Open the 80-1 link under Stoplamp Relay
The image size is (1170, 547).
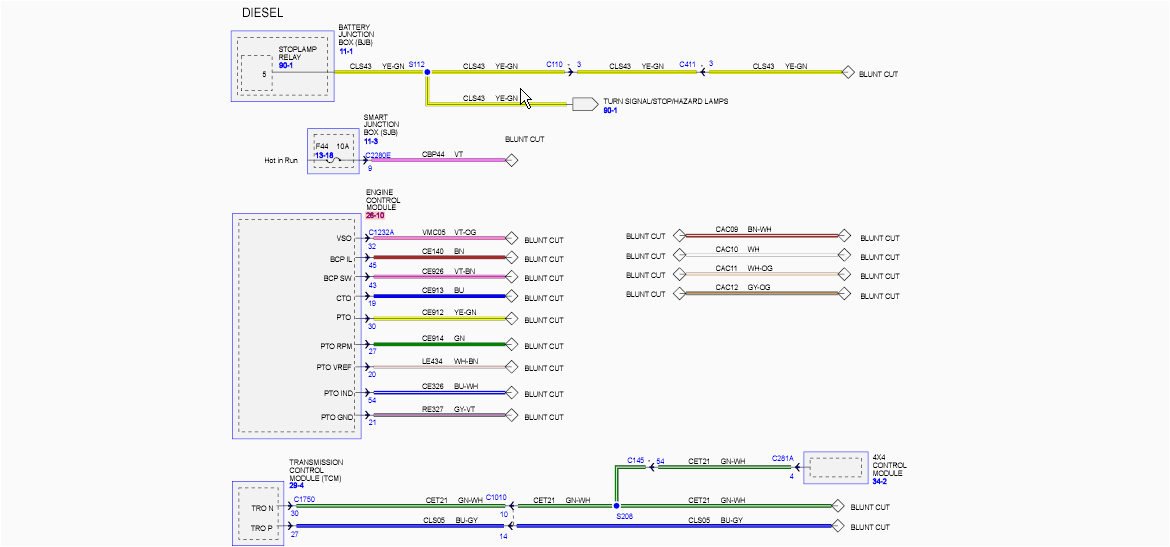point(286,66)
